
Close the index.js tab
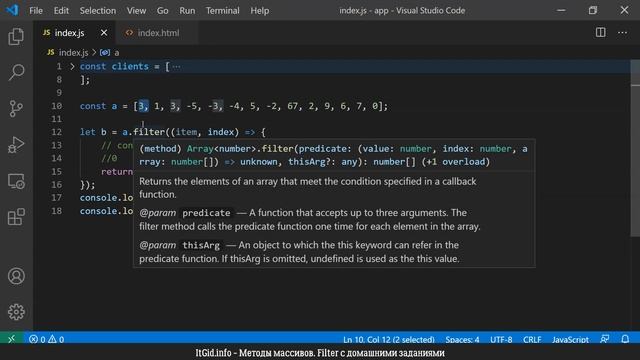104,33
